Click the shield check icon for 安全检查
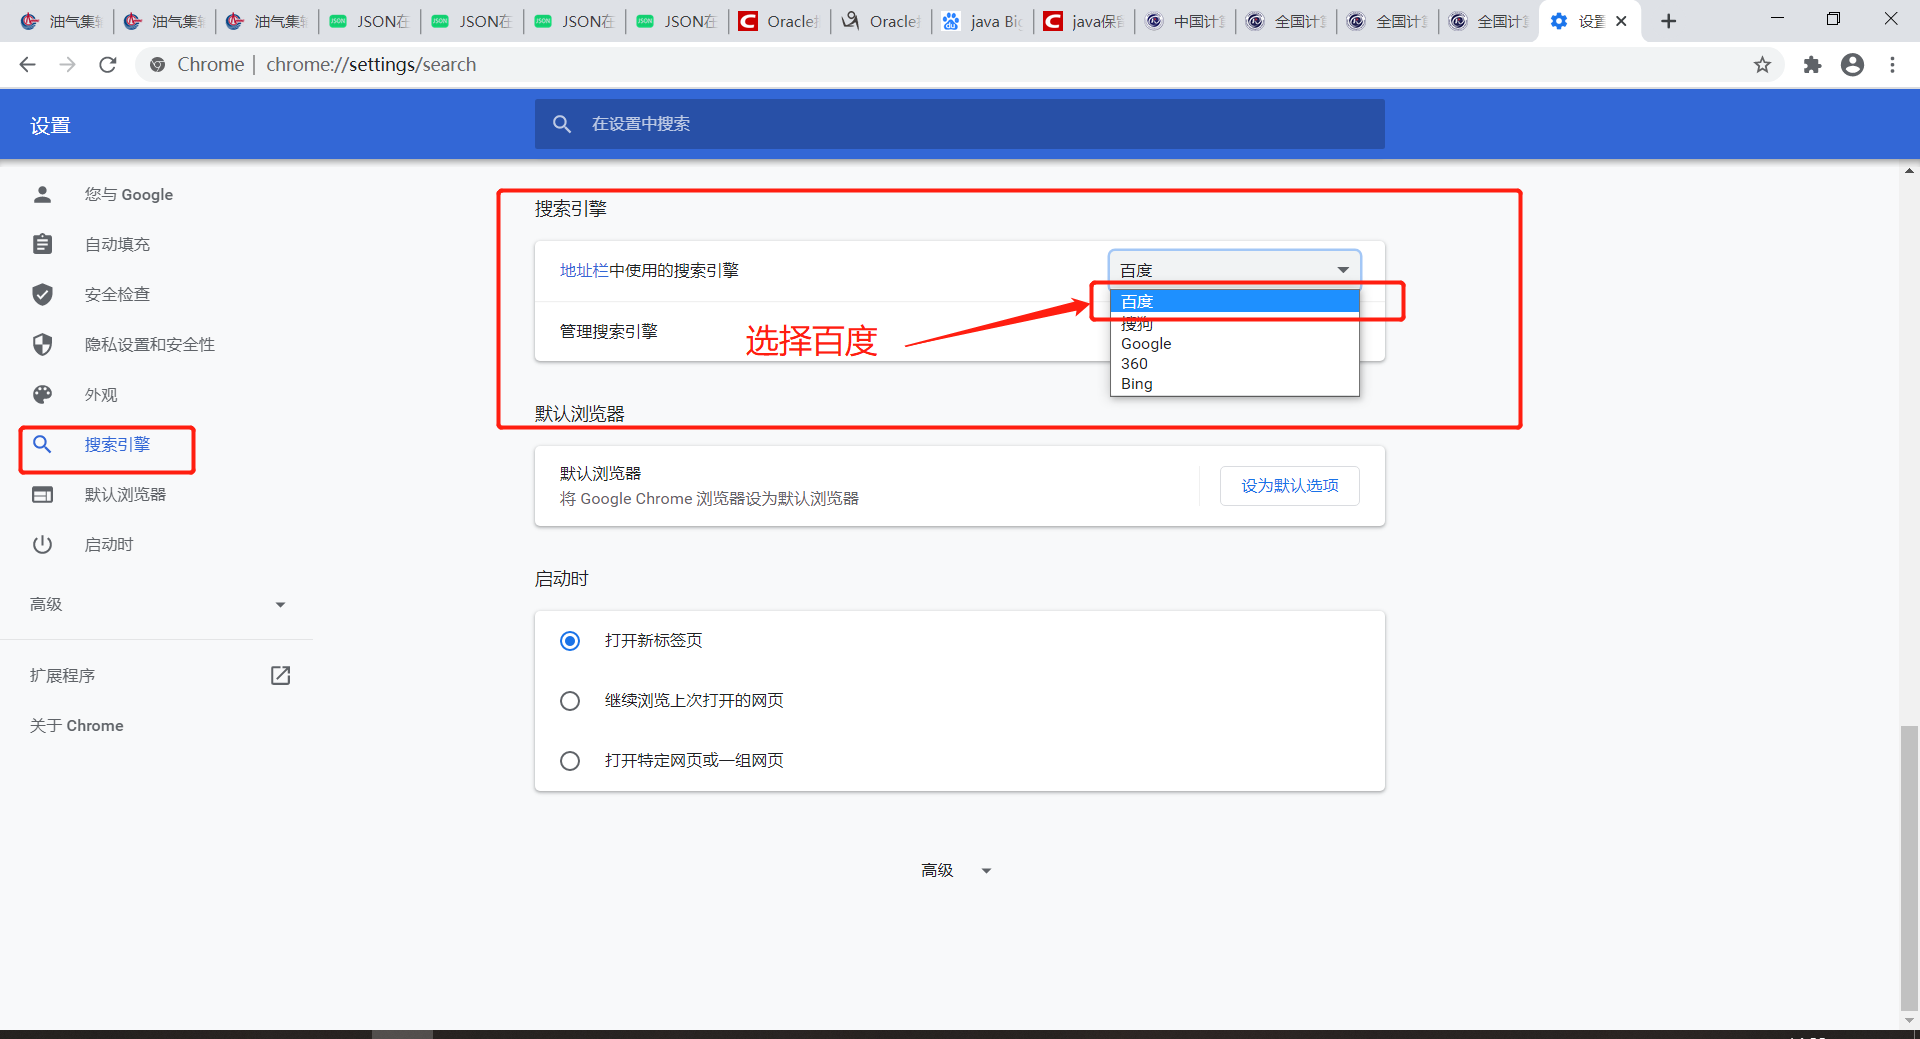This screenshot has width=1920, height=1039. (x=42, y=294)
